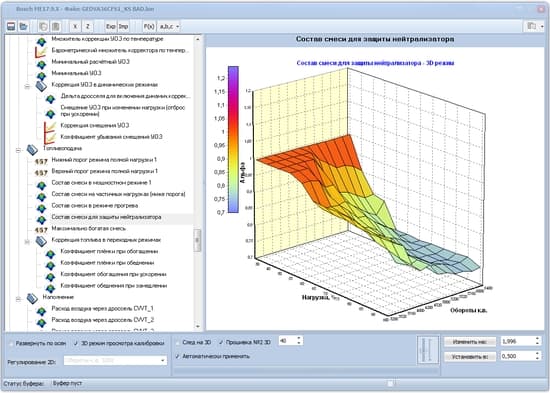Select Максимально богатая смесь tree item
This screenshot has width=550, height=393.
[88, 228]
